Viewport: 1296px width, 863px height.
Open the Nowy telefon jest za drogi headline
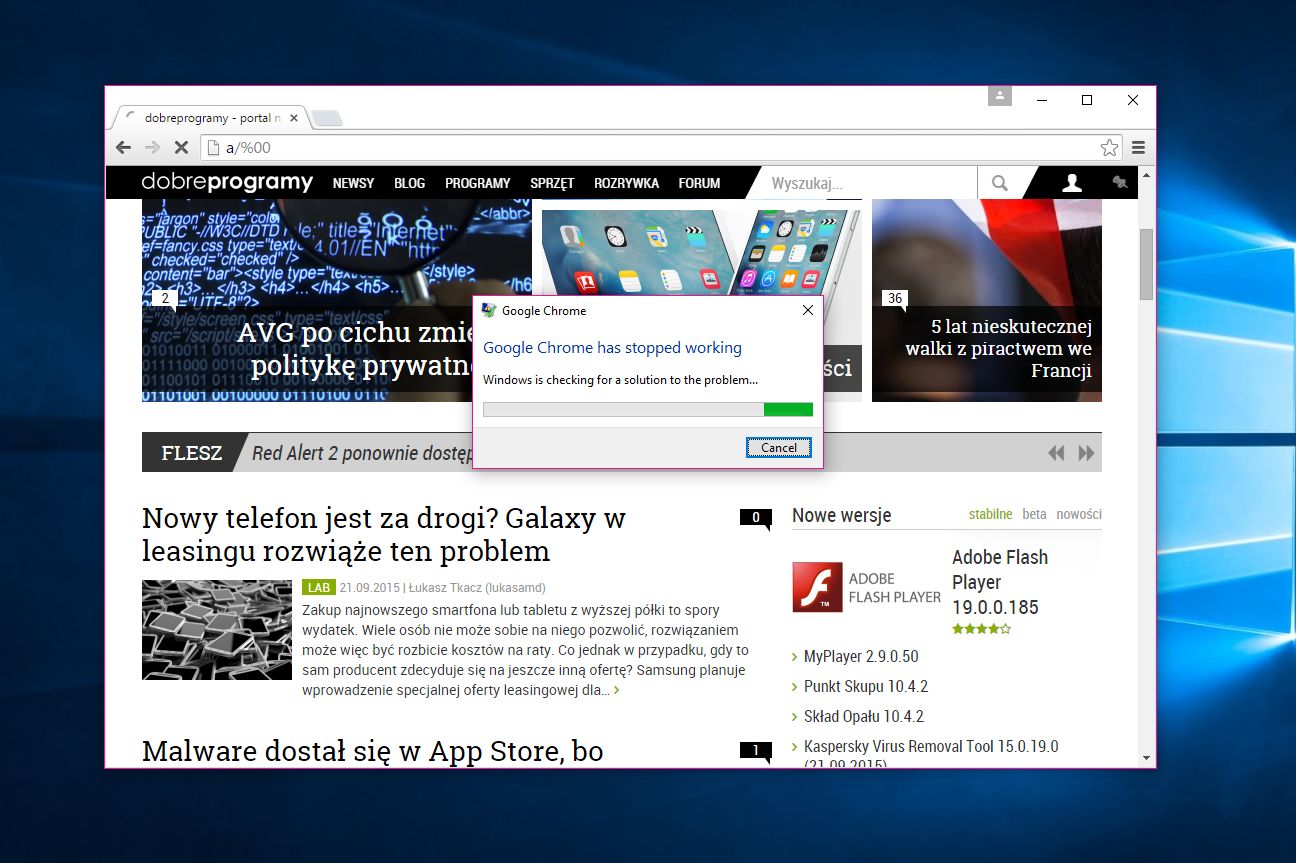coord(384,534)
